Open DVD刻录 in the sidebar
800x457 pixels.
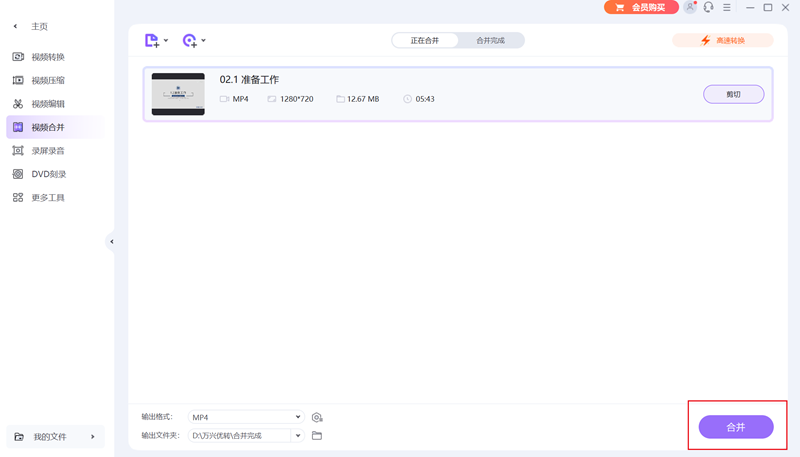coord(48,174)
